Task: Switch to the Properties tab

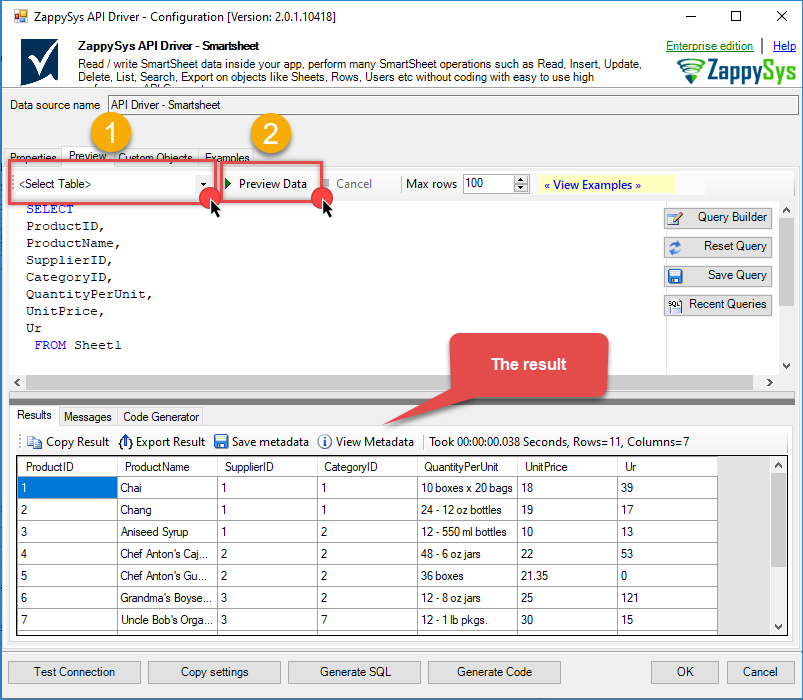Action: click(33, 157)
